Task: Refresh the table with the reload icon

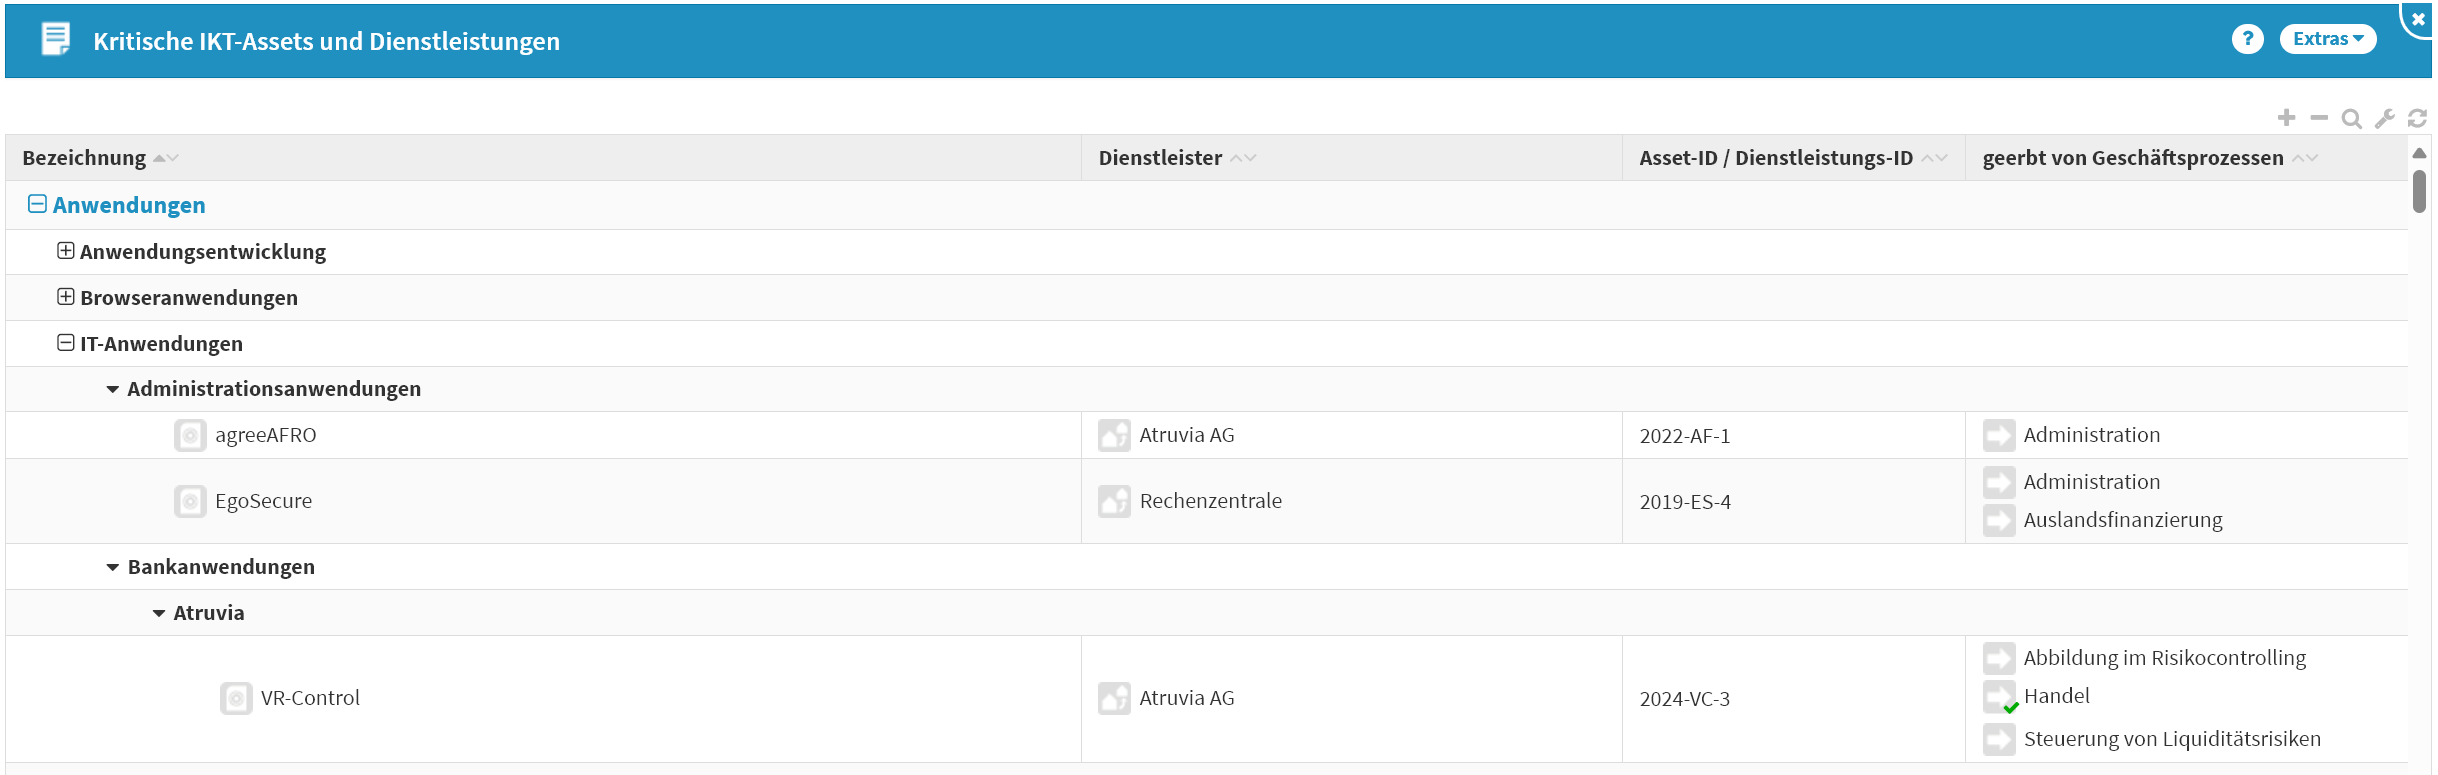Action: (2418, 119)
